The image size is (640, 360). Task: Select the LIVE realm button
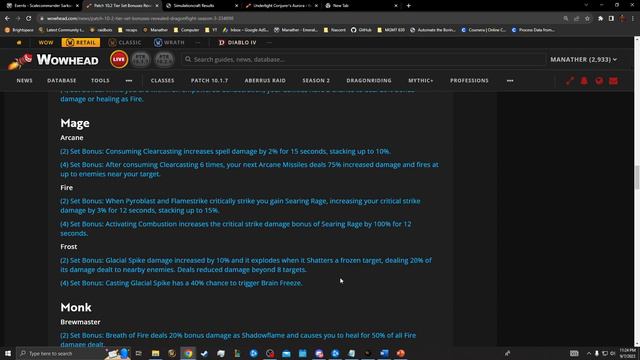(119, 60)
